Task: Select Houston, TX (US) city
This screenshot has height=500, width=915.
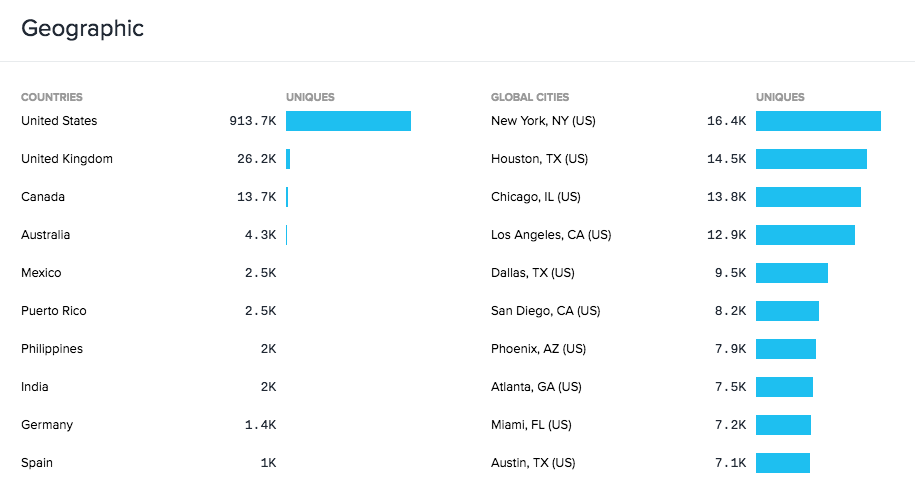Action: [539, 159]
